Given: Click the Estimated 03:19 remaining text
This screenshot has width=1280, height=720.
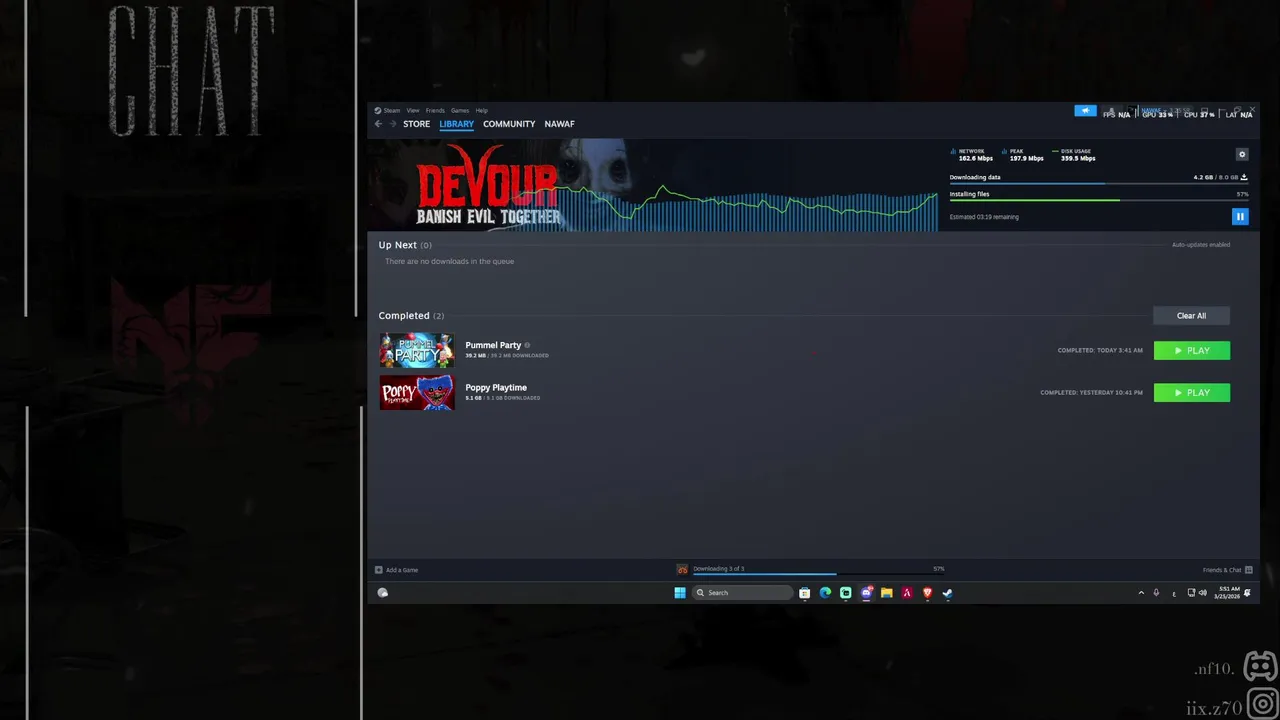Looking at the screenshot, I should 984,217.
